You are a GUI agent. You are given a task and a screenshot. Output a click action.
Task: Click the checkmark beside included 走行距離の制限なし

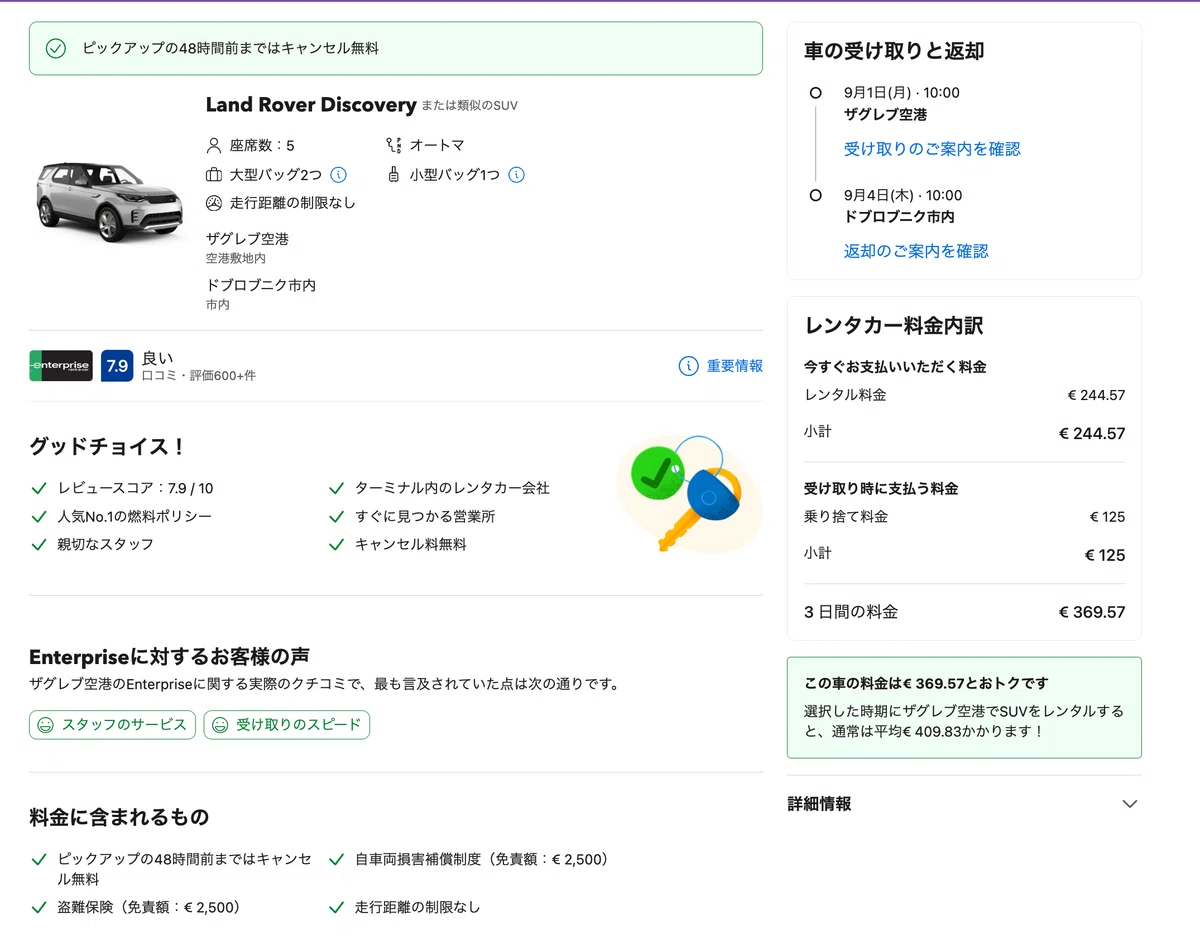336,908
